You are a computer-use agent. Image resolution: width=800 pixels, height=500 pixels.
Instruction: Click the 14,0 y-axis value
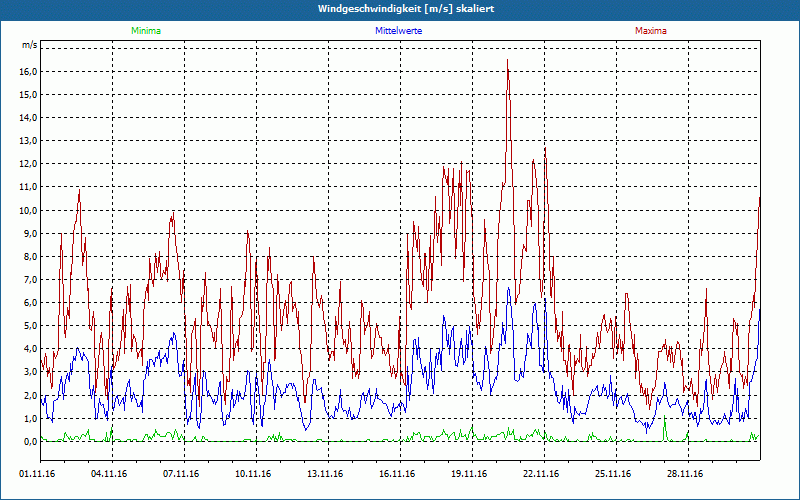30,118
